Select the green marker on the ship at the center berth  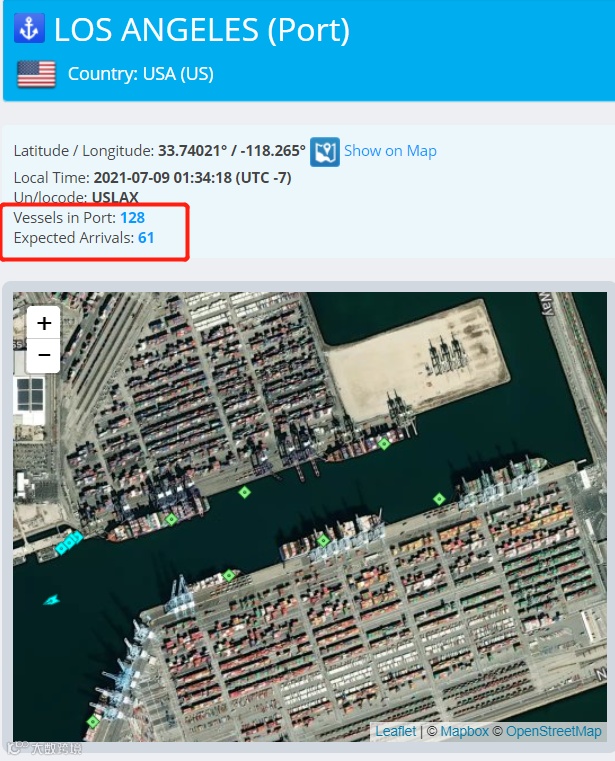point(323,540)
